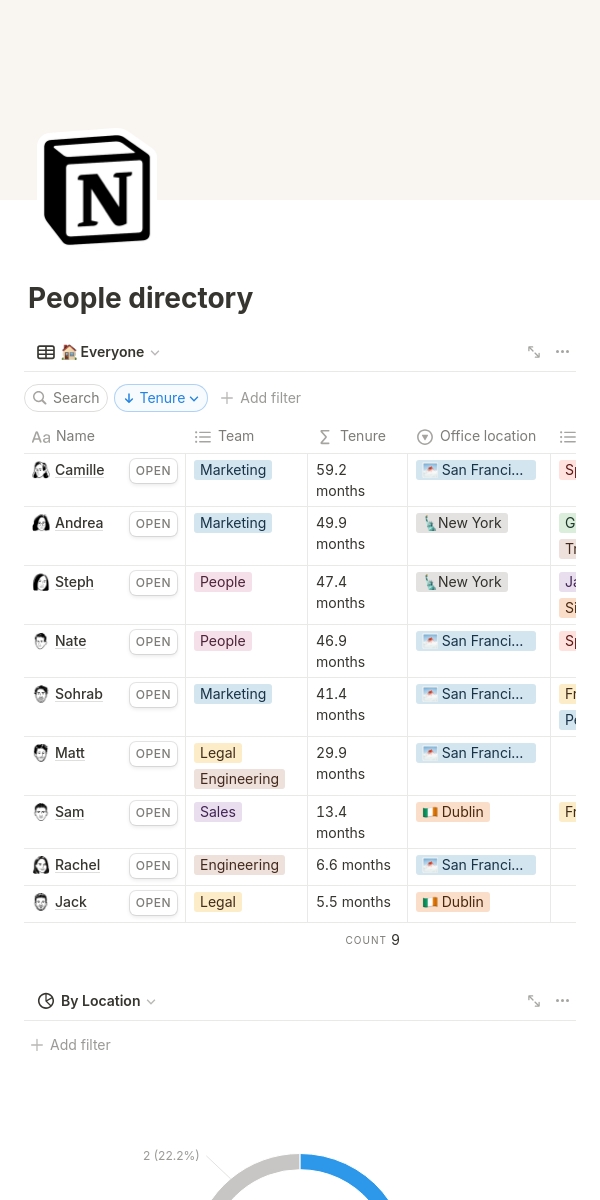Click the list icon on the Team column
The height and width of the screenshot is (1200, 600).
[203, 437]
